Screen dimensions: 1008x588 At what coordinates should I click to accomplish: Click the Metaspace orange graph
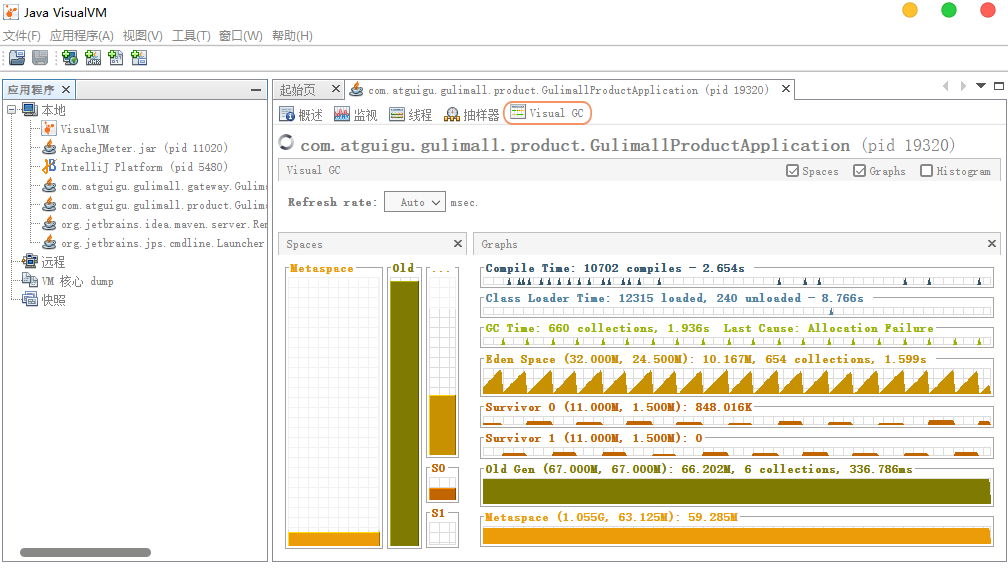(x=737, y=536)
